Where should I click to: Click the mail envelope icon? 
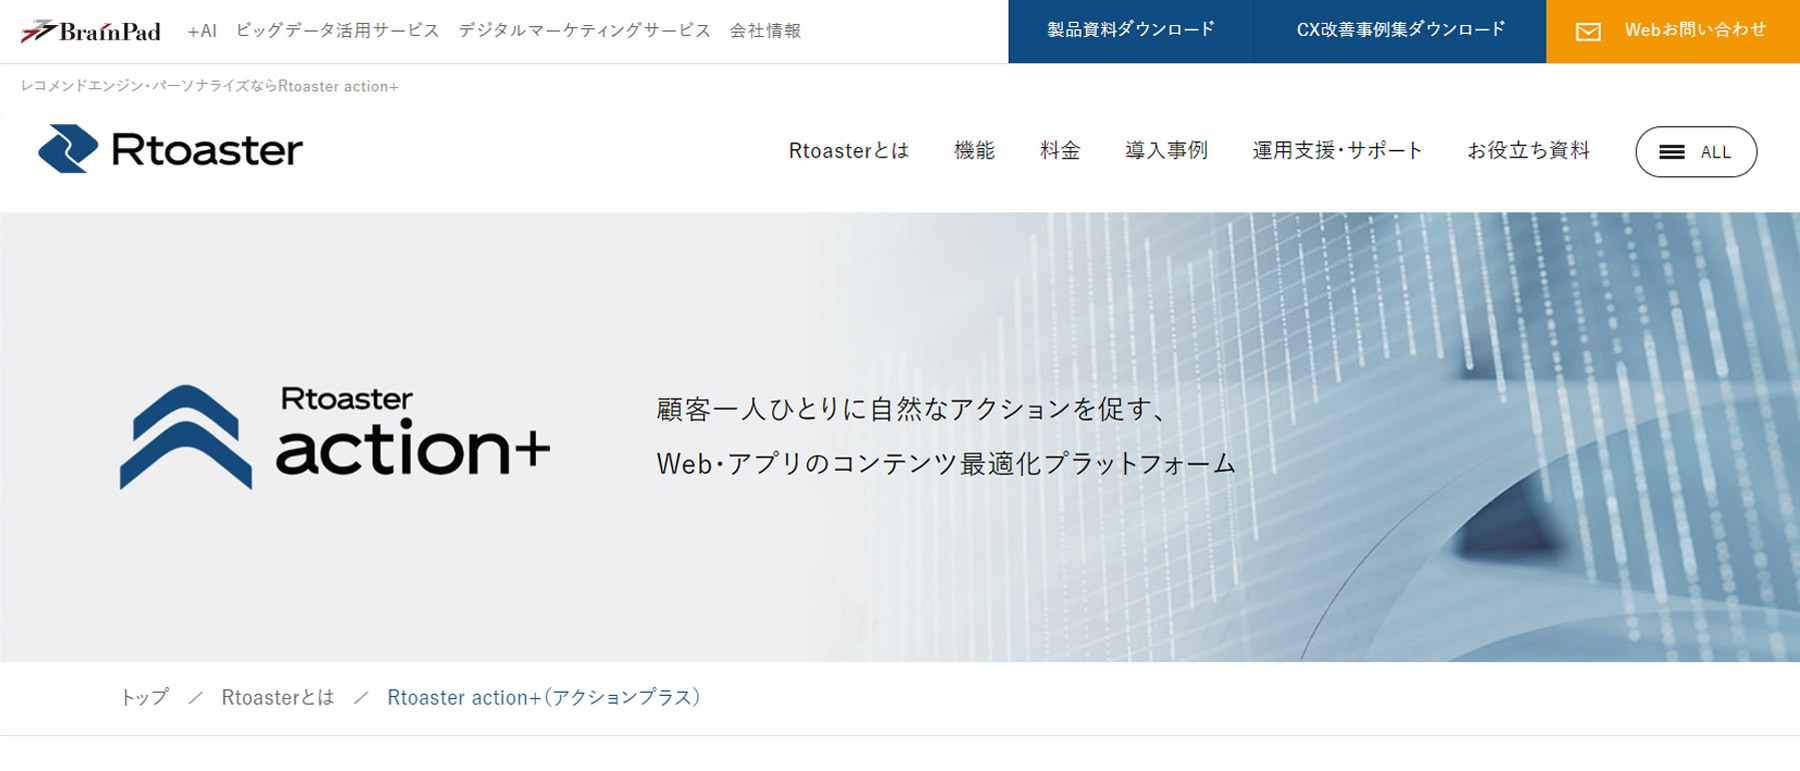coord(1588,32)
